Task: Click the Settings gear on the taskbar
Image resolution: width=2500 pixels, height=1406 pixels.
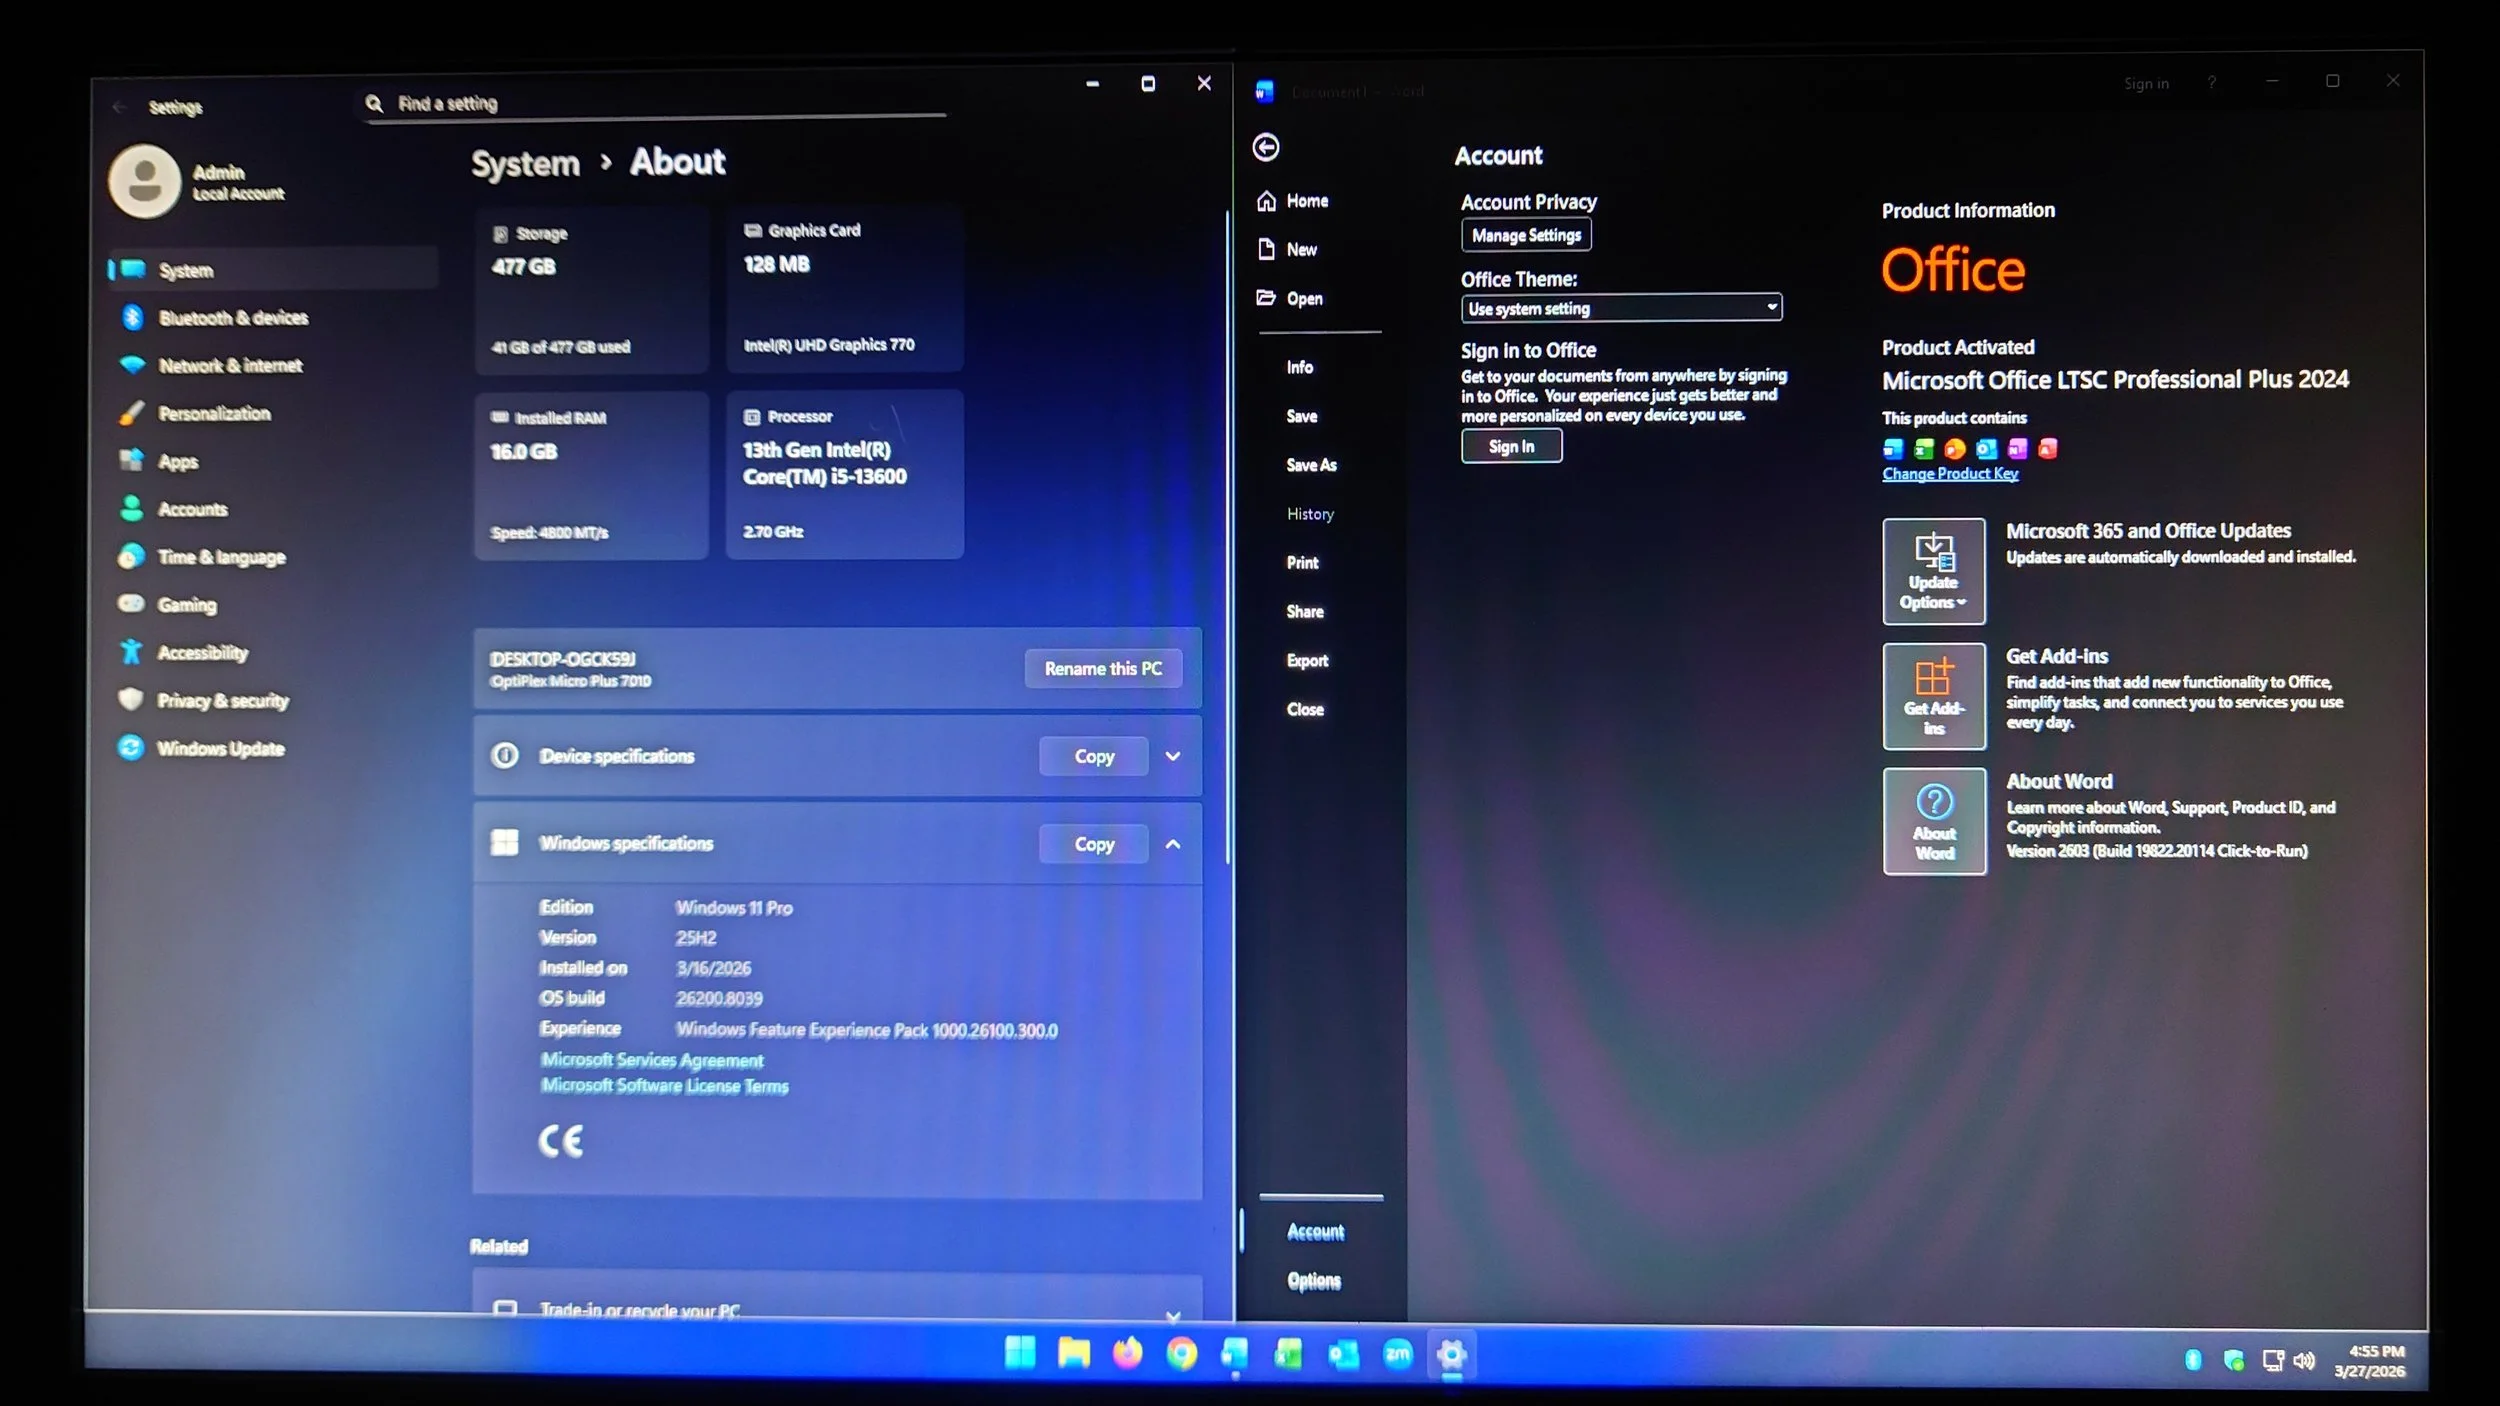Action: [1451, 1355]
